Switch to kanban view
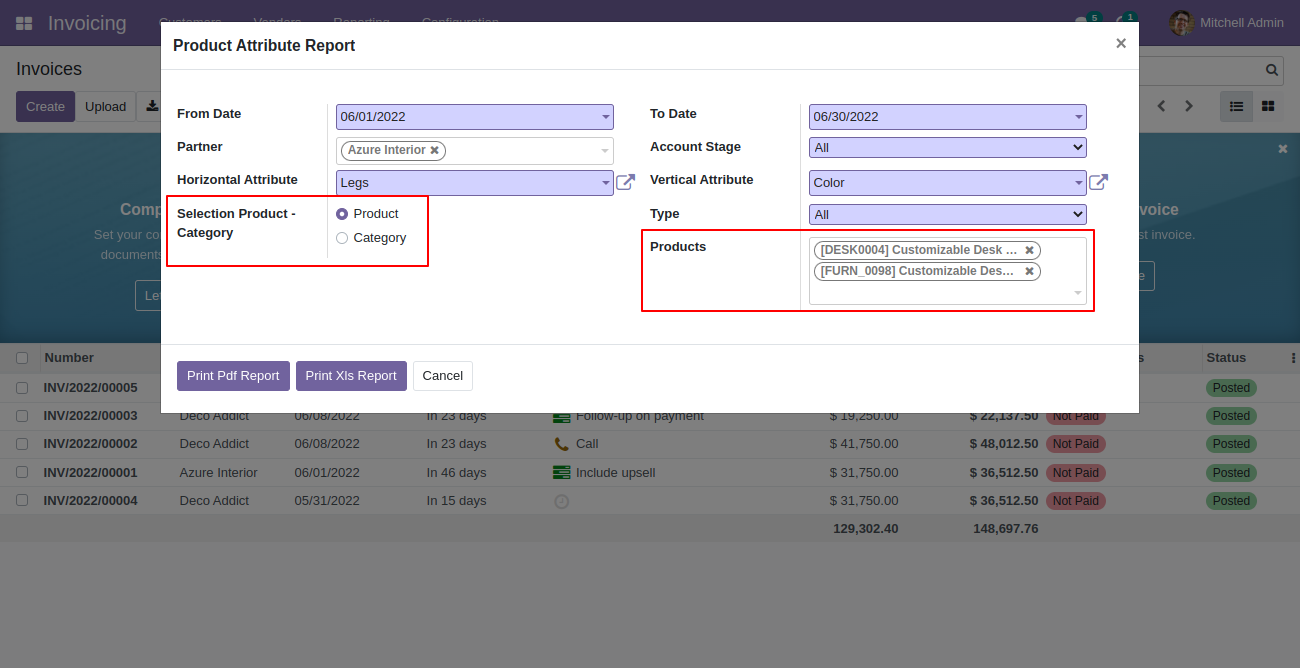Viewport: 1300px width, 668px height. point(1268,106)
